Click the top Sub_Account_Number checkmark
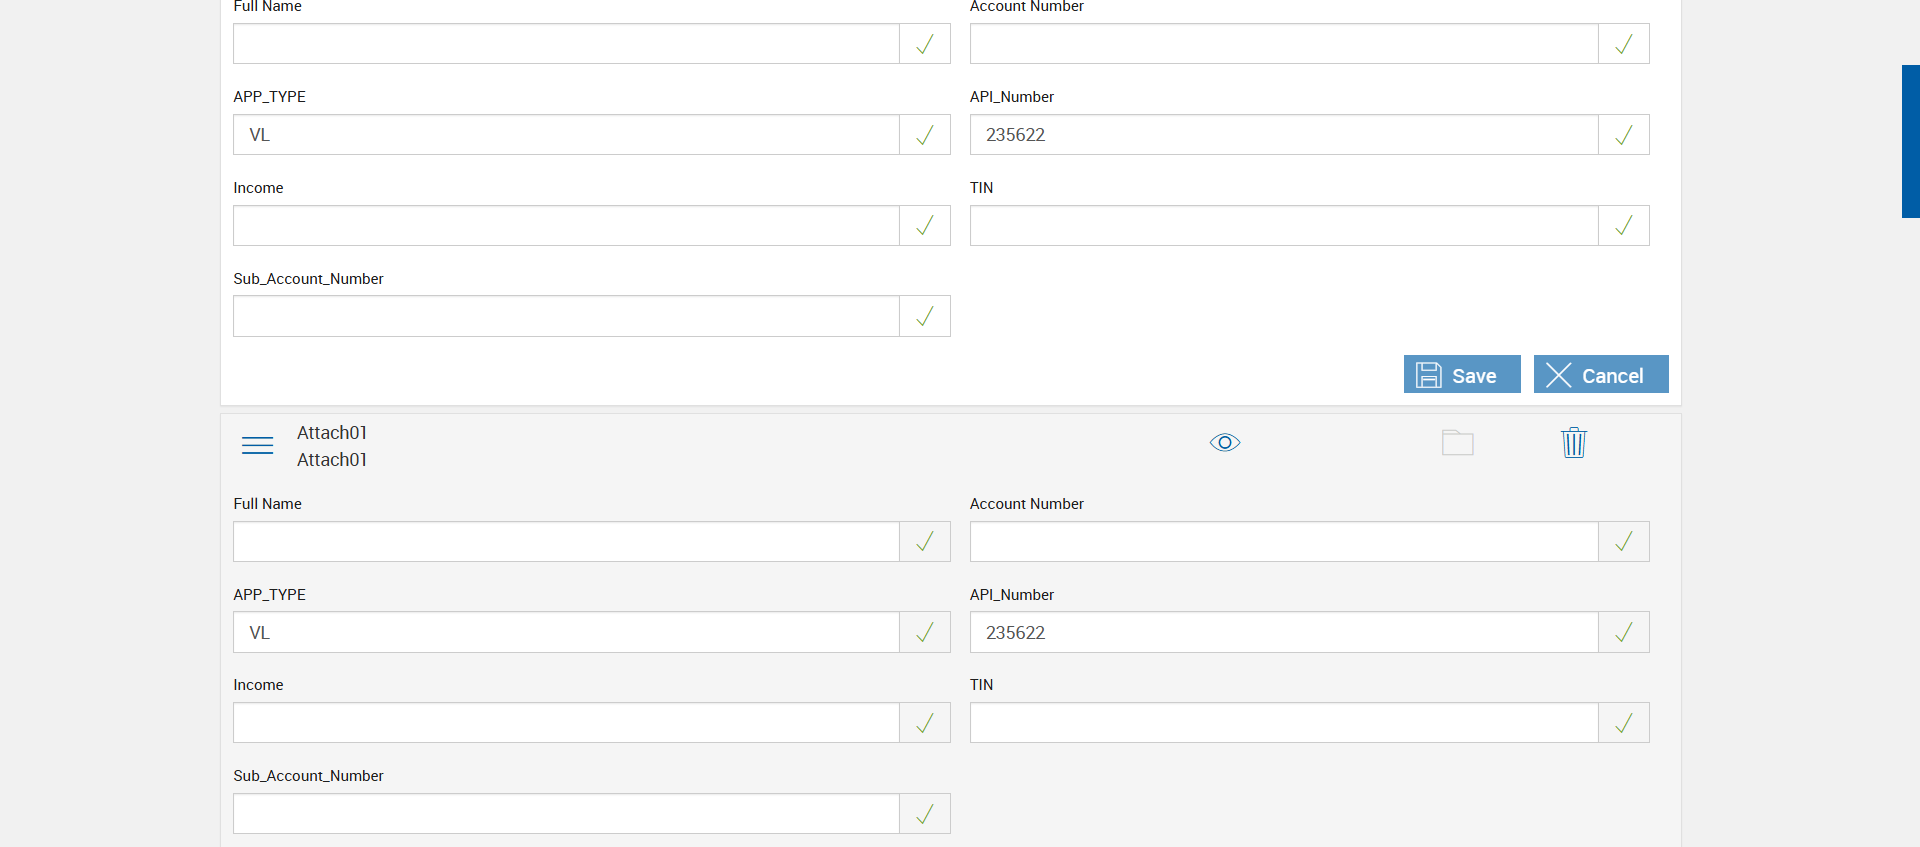 pos(925,317)
